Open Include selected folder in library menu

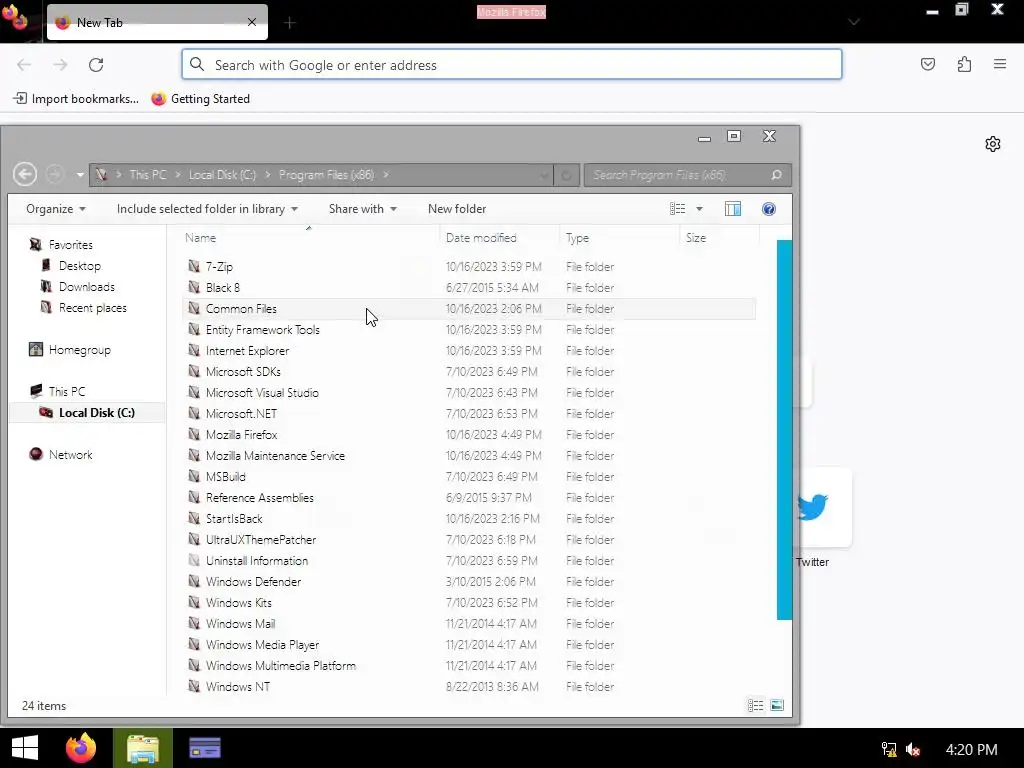207,209
